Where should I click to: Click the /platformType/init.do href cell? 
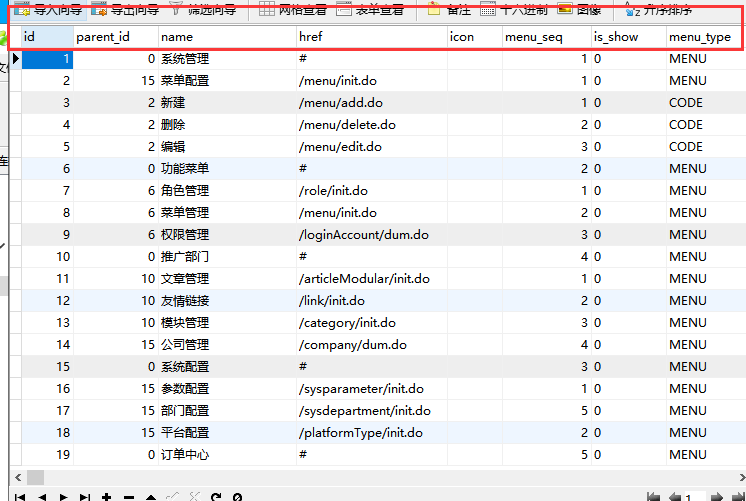tap(372, 432)
